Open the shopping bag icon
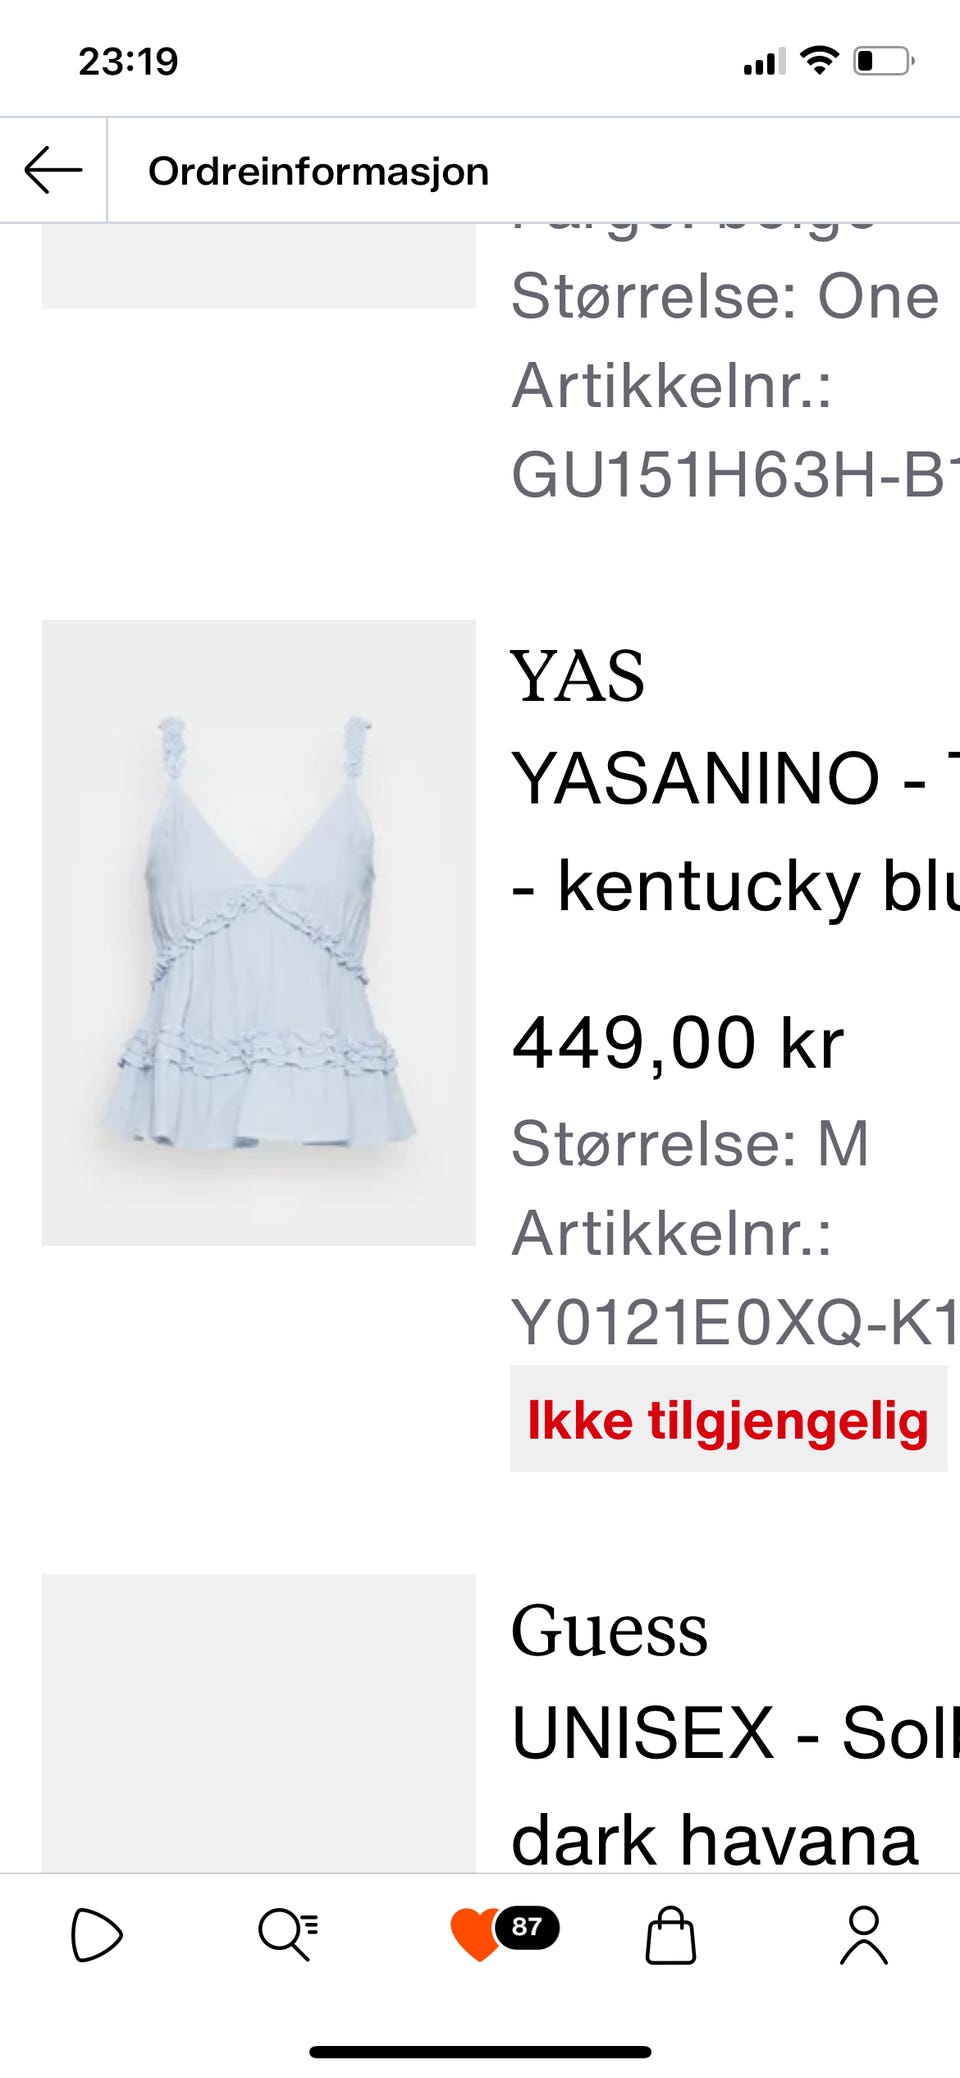The height and width of the screenshot is (2078, 960). 670,1935
